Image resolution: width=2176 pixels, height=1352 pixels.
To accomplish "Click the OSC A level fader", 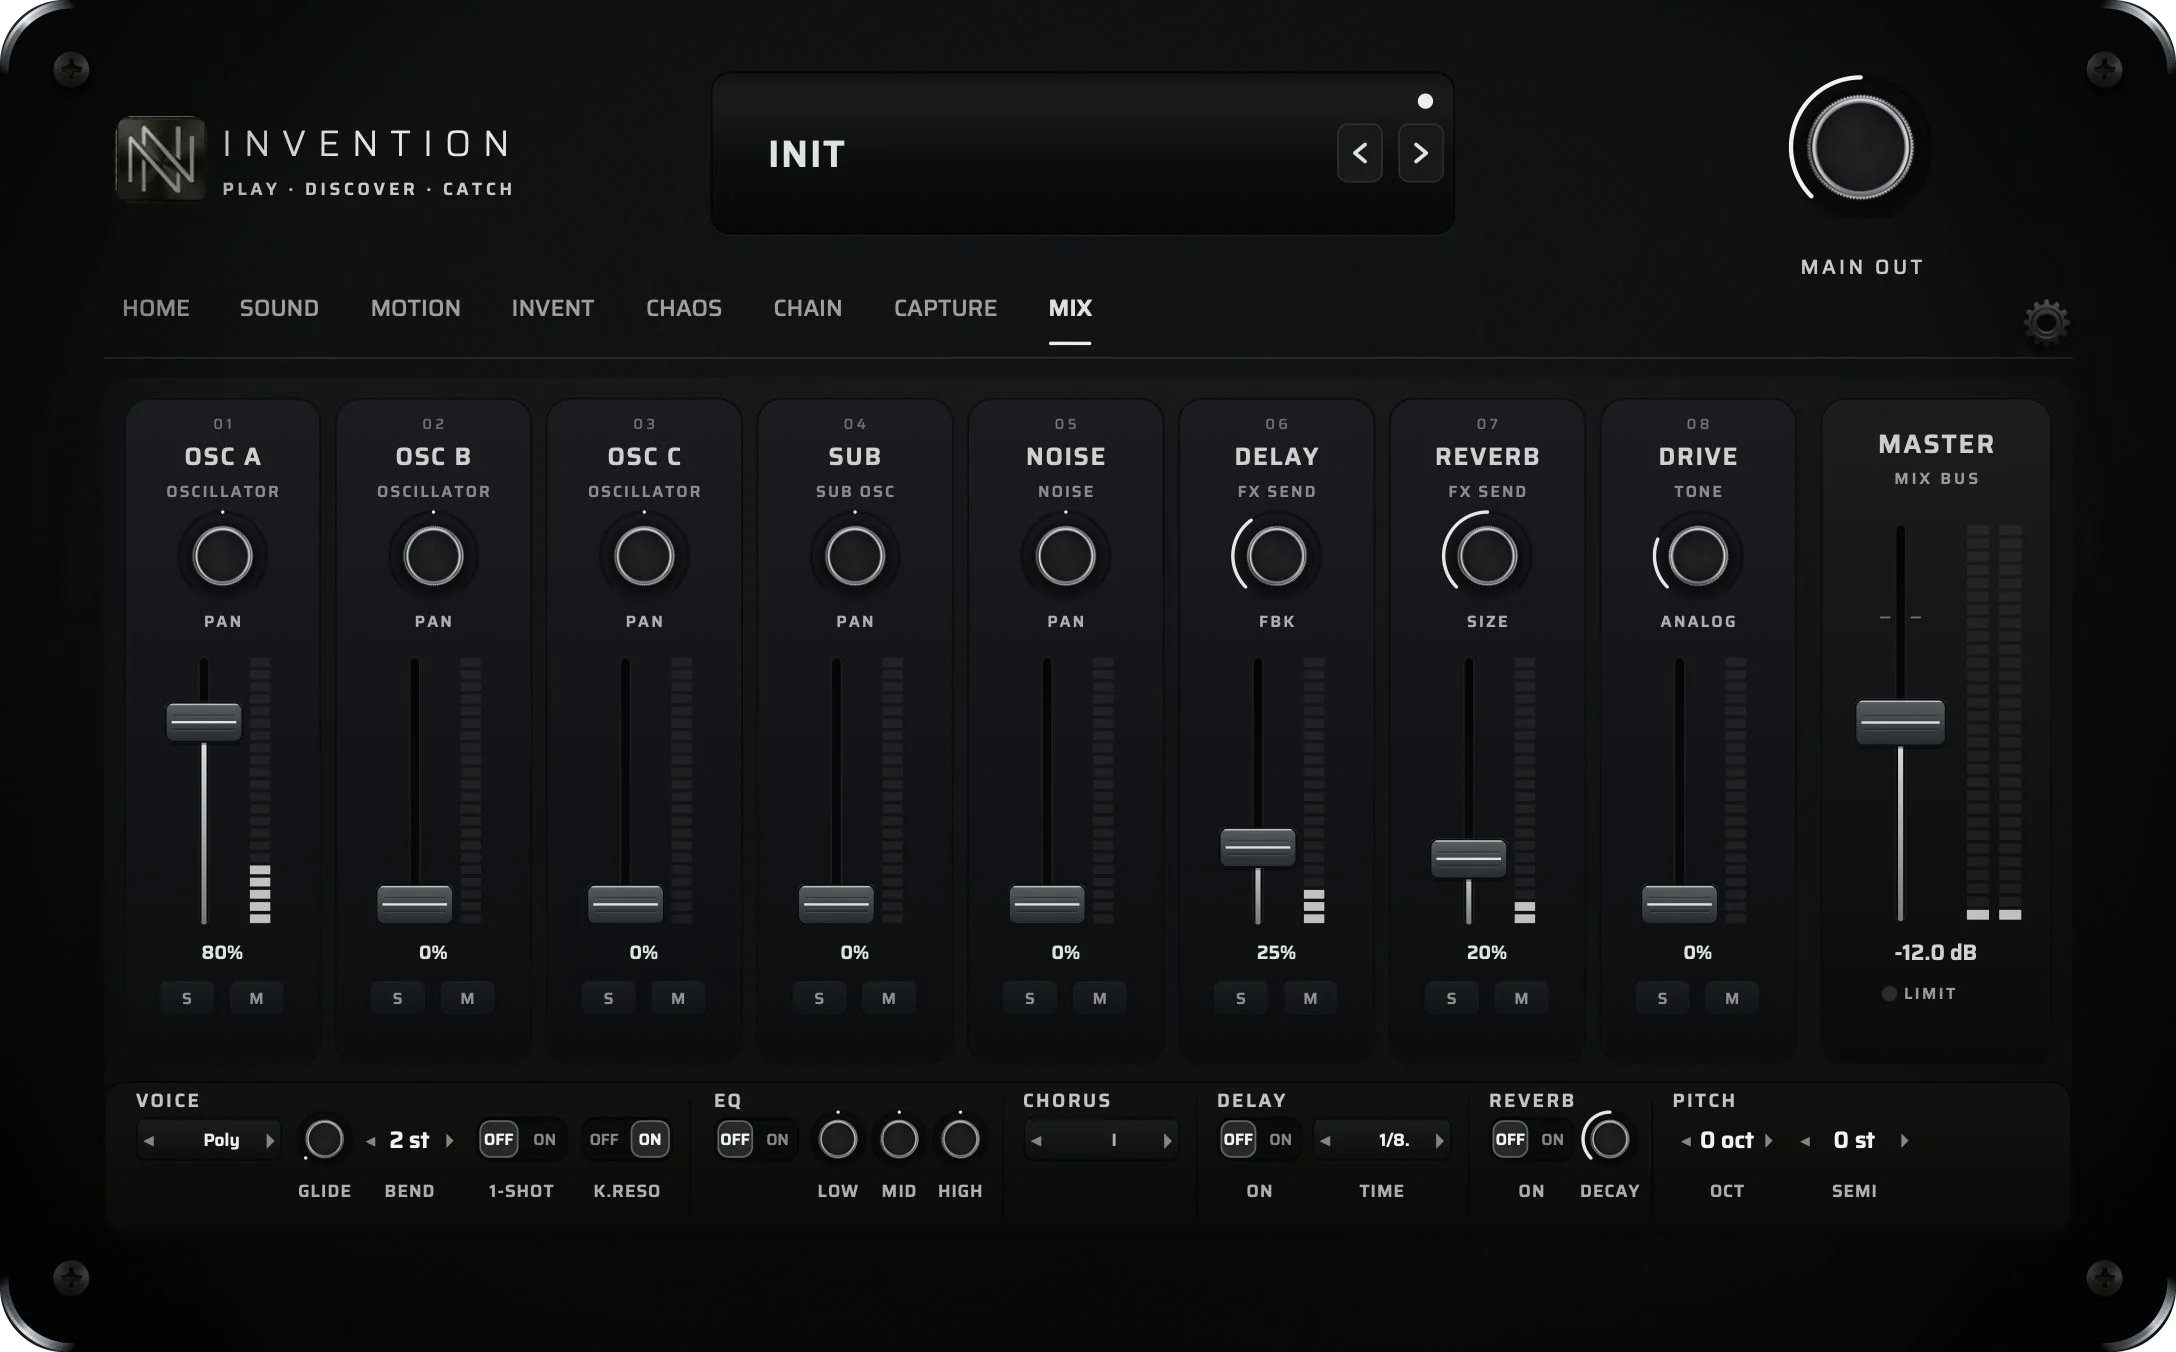I will [204, 722].
